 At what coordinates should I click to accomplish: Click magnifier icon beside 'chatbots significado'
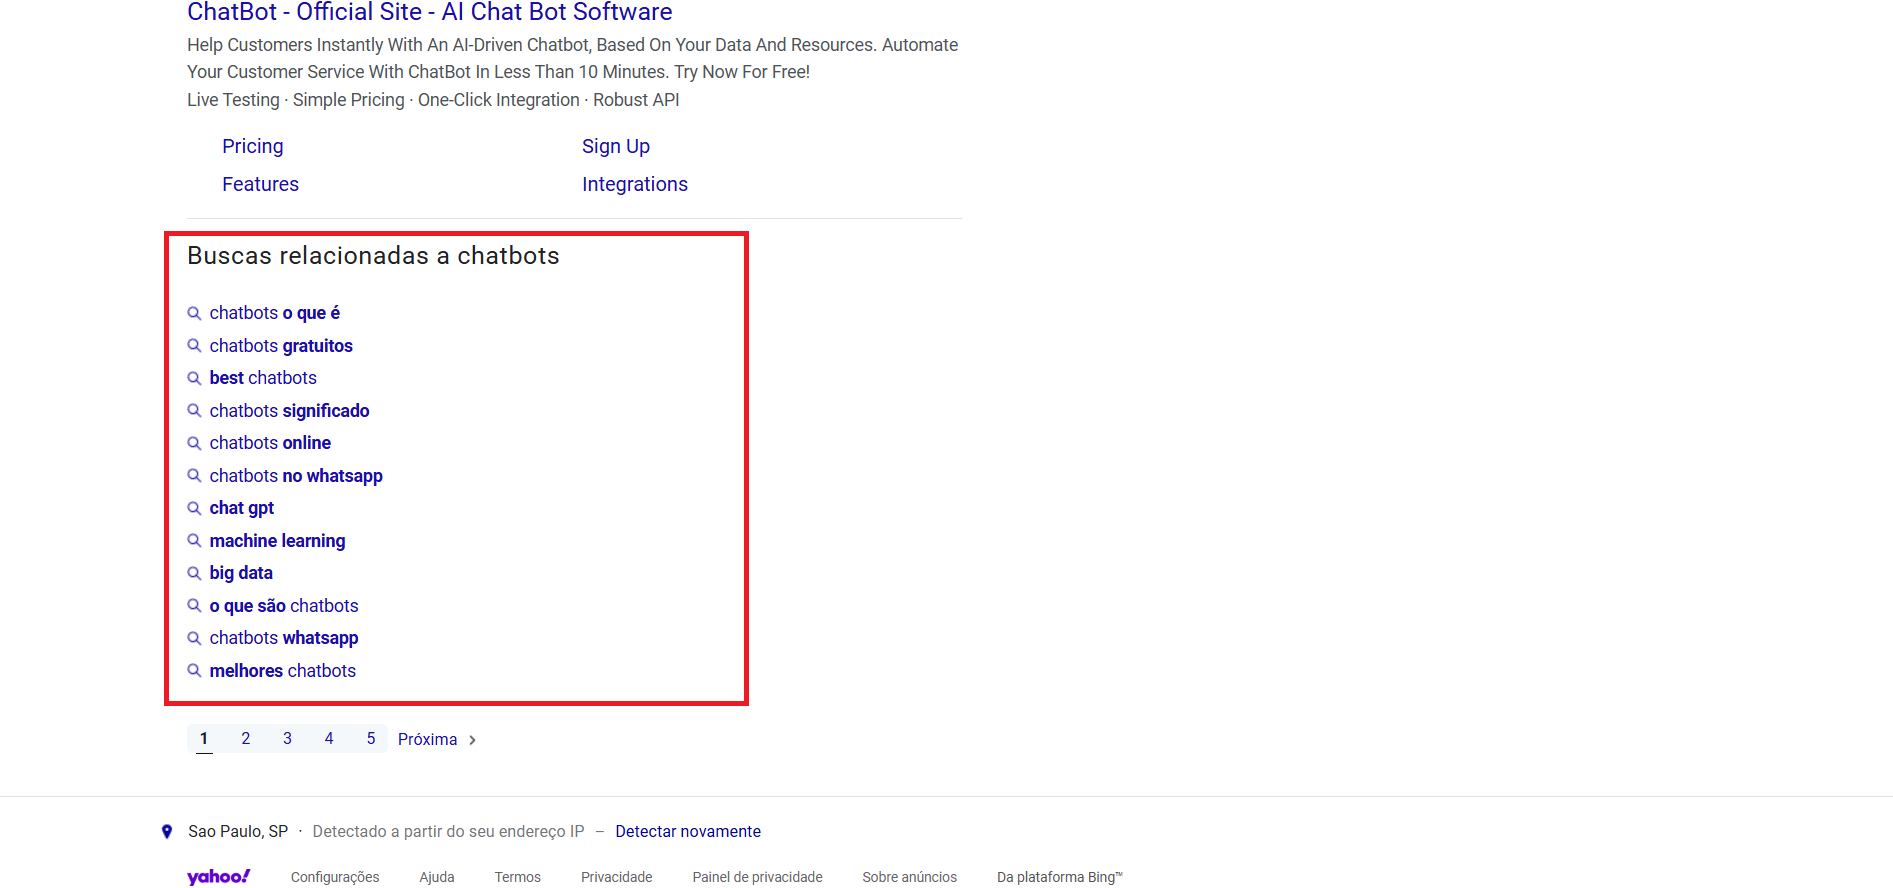195,411
